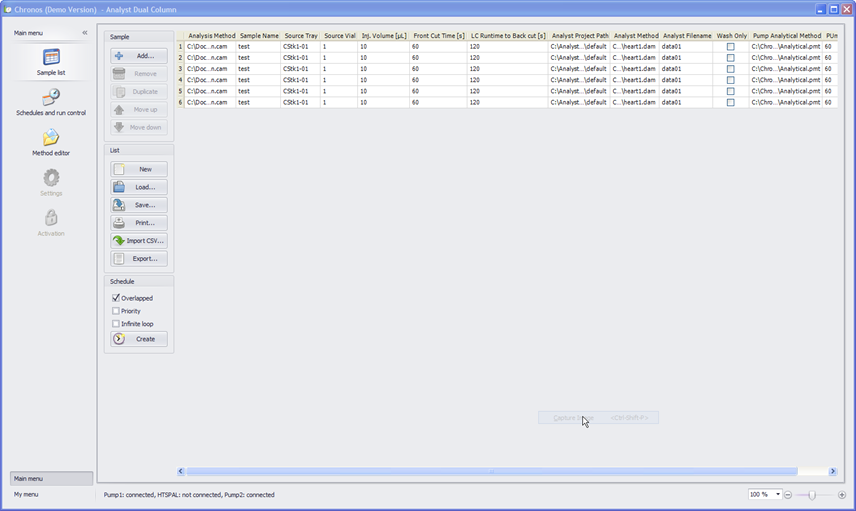Click the Duplicate sample button

click(139, 92)
